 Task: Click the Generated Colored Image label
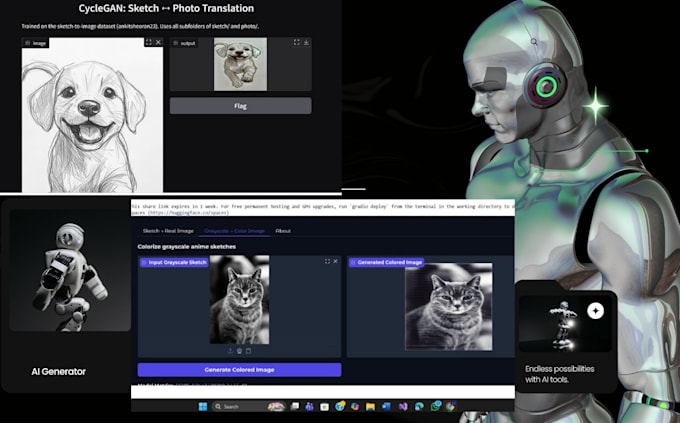tap(386, 262)
